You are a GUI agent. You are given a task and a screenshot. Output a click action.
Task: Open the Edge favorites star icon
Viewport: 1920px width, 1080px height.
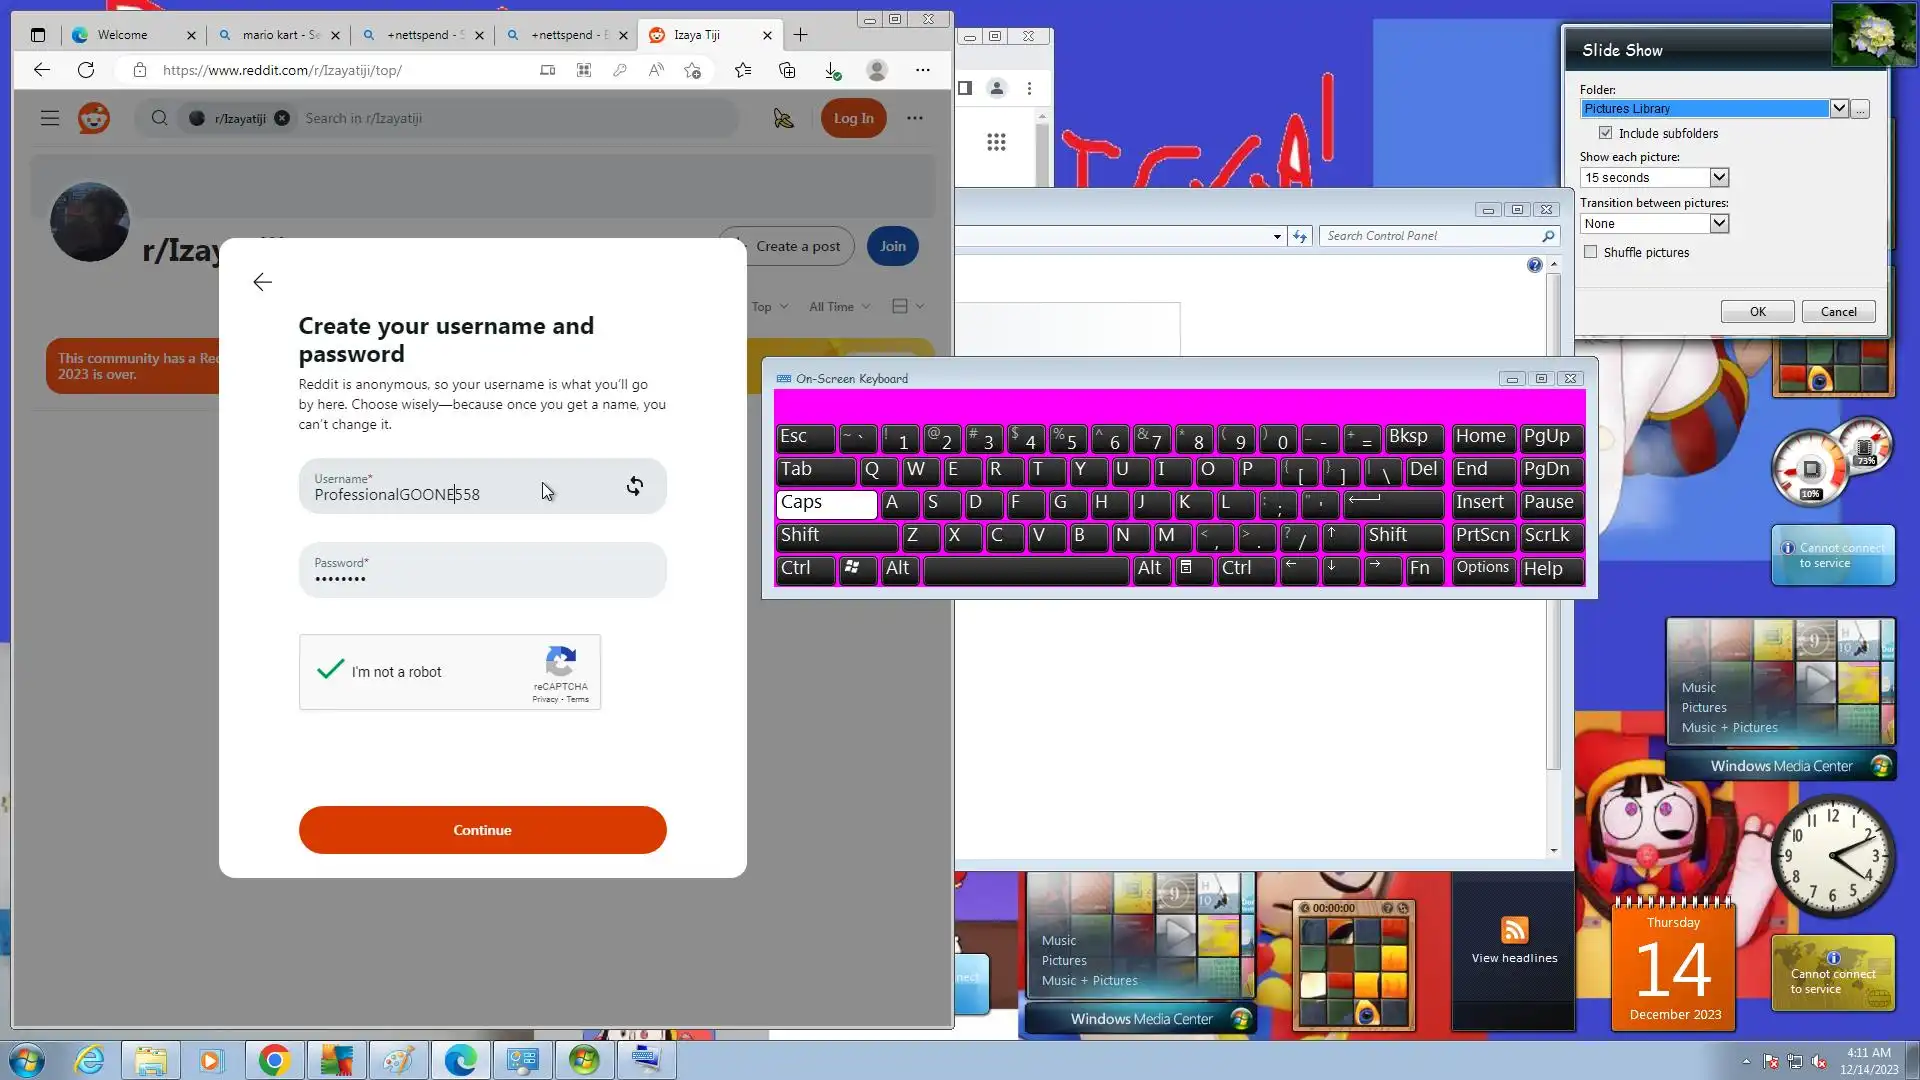743,70
